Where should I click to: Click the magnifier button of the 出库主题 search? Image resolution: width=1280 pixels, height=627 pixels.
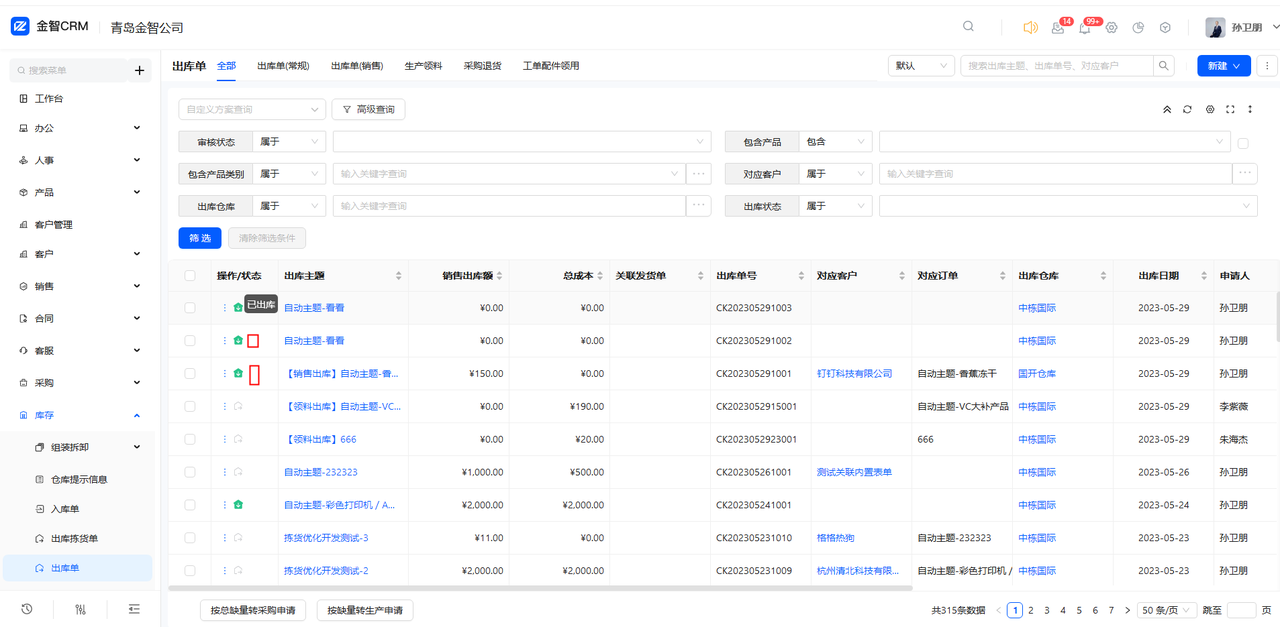(1163, 66)
